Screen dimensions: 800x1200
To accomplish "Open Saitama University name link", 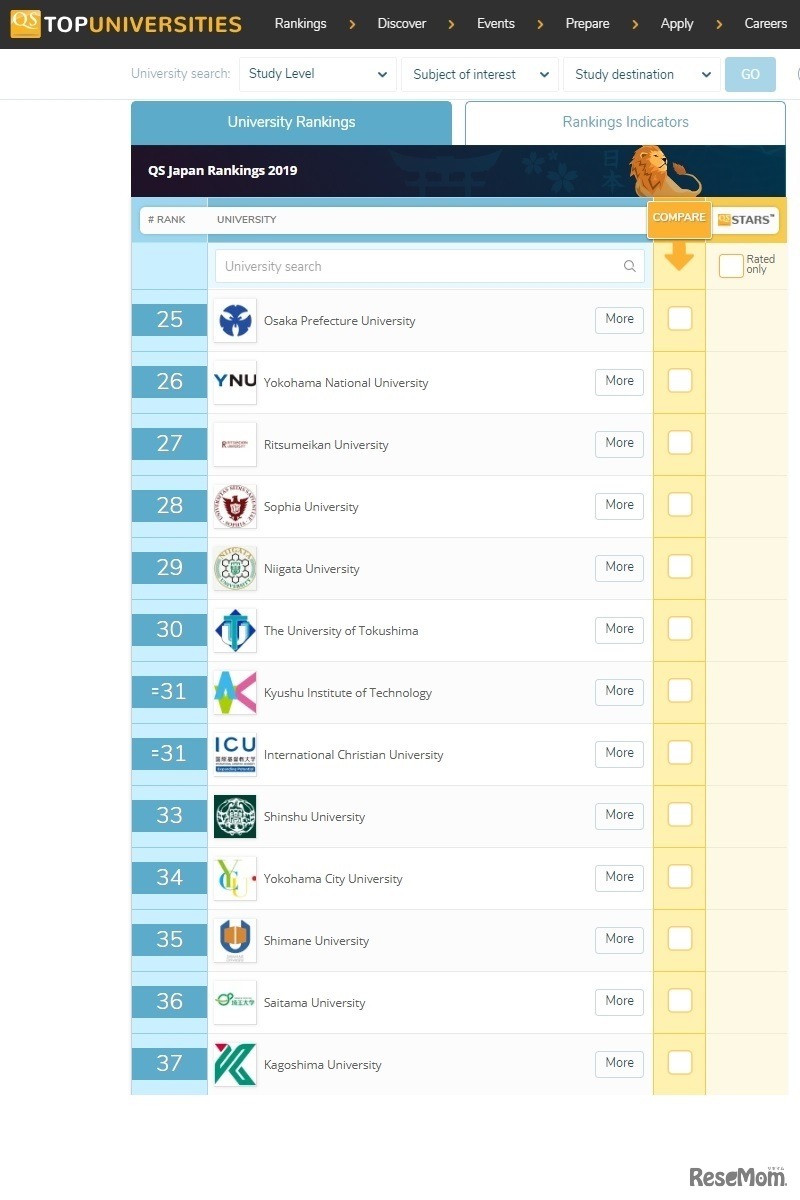I will pos(314,1003).
